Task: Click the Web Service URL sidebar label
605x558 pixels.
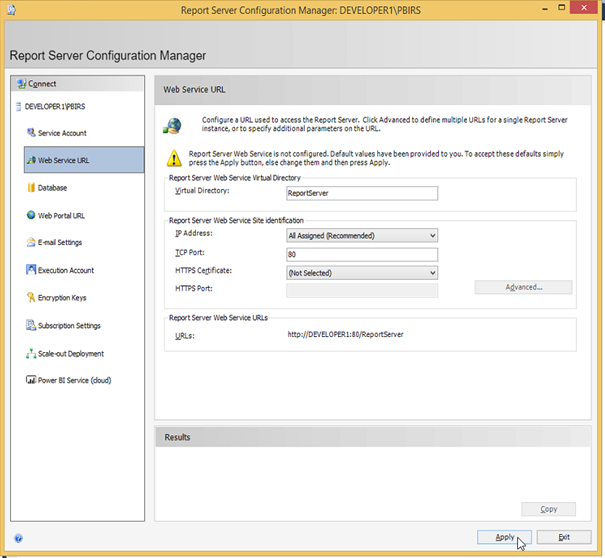Action: [x=63, y=160]
